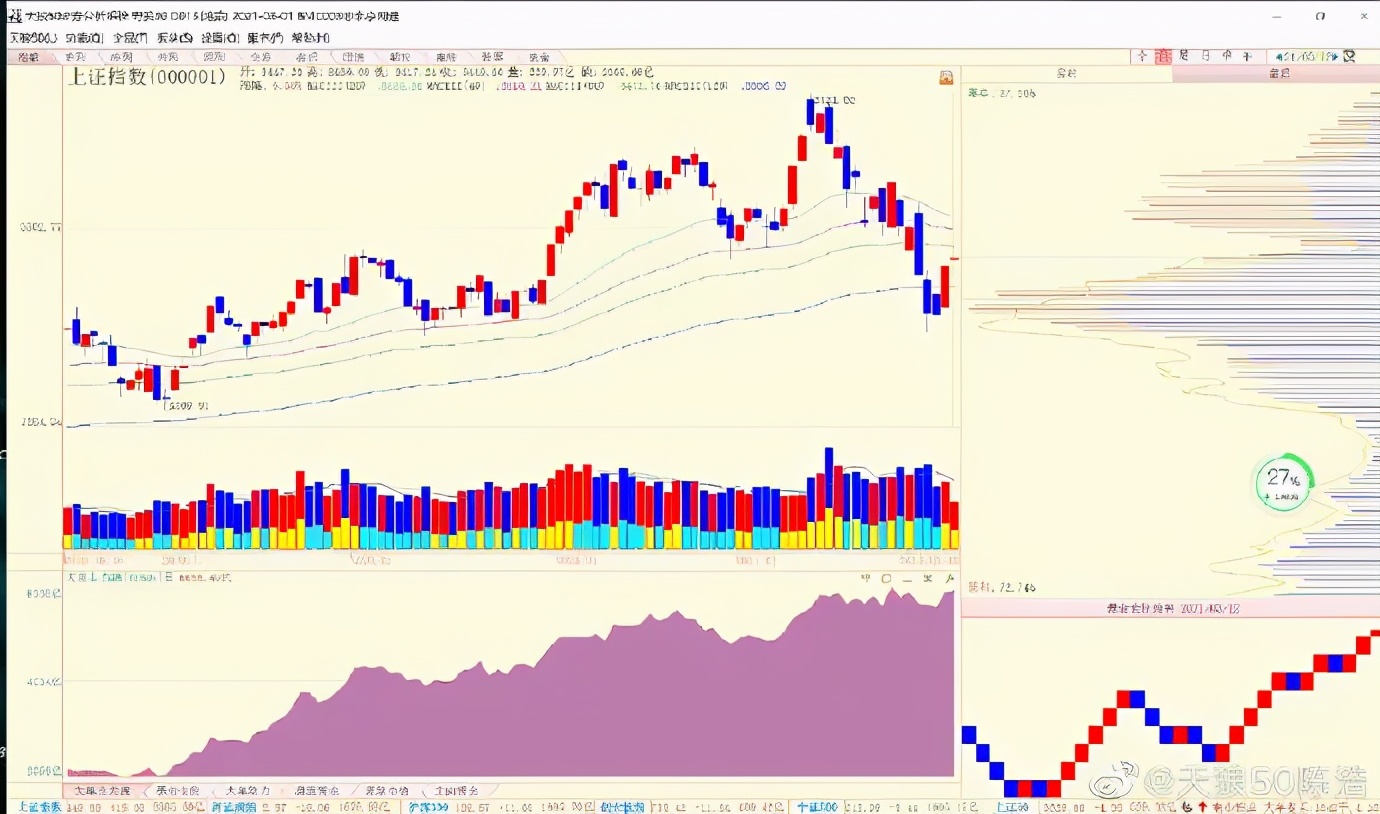Select the second period tab above chart
The width and height of the screenshot is (1380, 814).
[x=75, y=57]
